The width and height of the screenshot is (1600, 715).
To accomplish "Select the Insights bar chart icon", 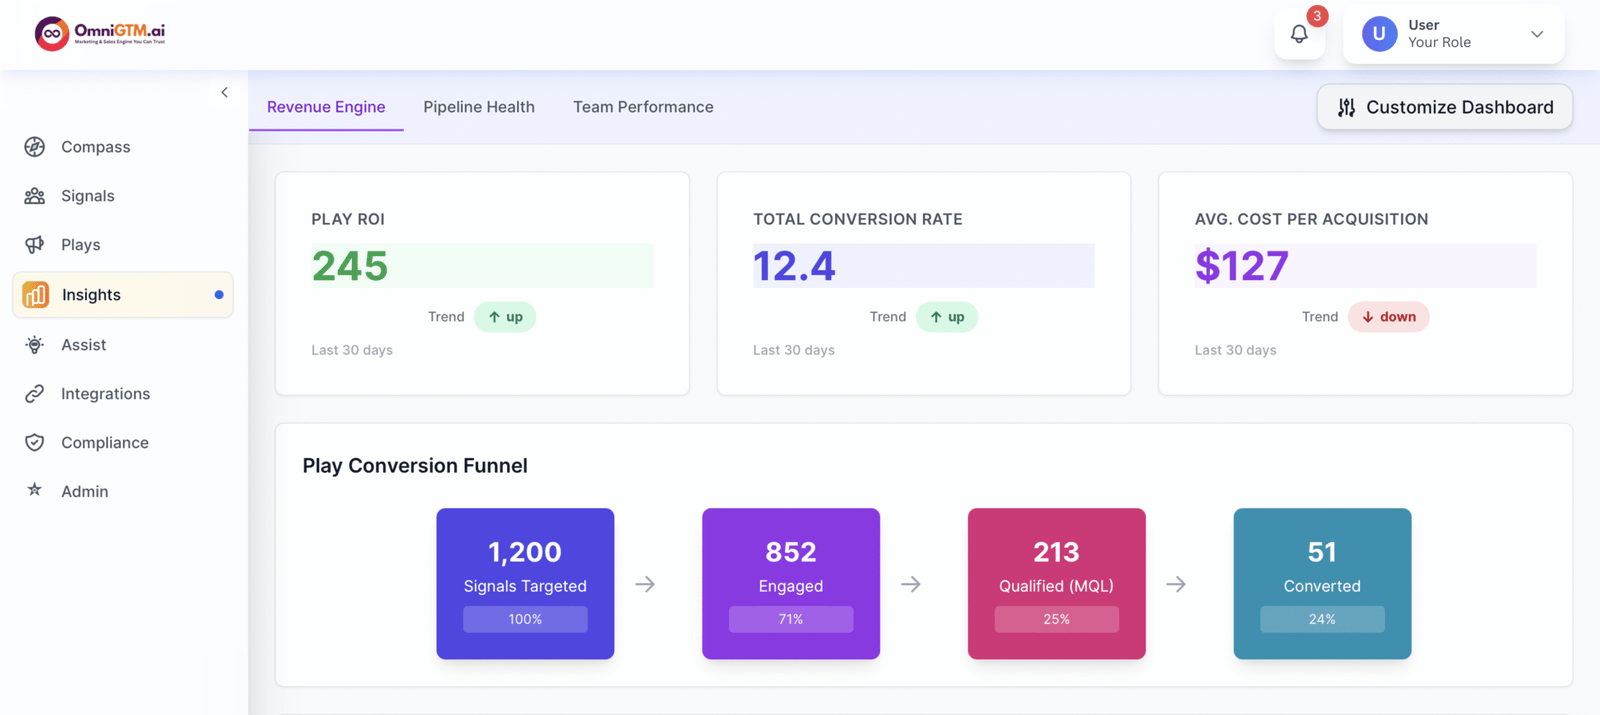I will tap(36, 295).
